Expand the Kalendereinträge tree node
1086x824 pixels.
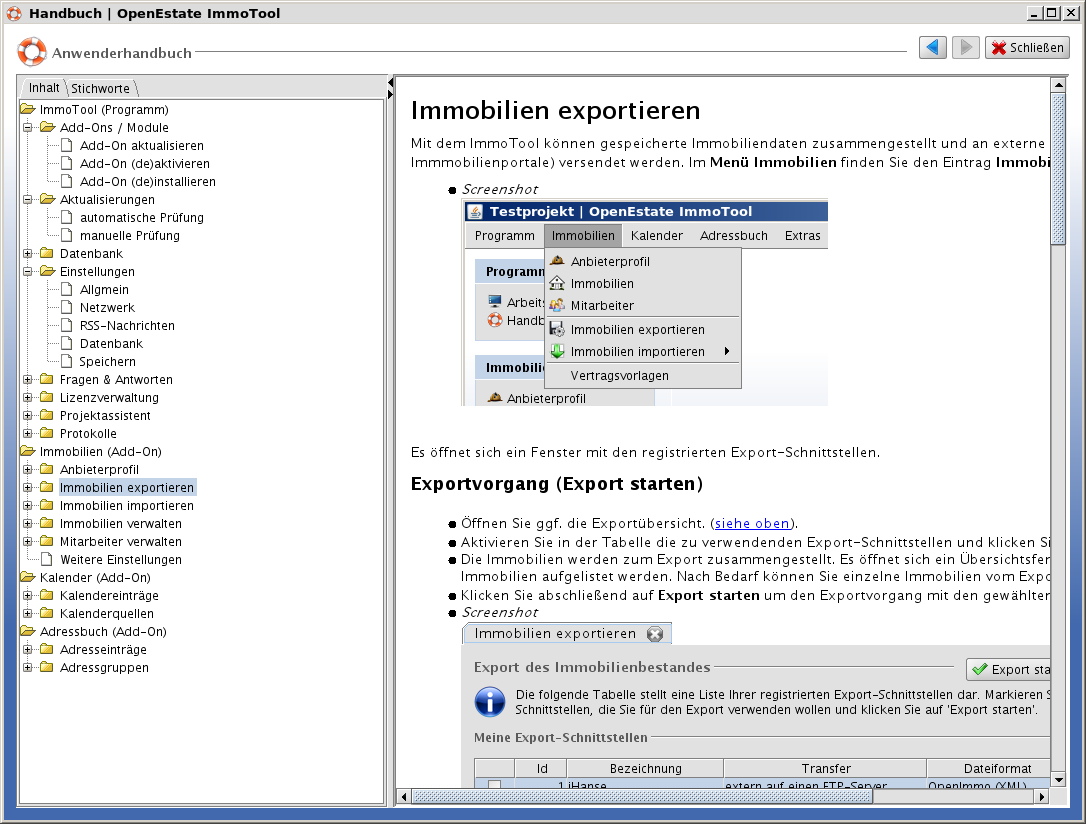28,596
